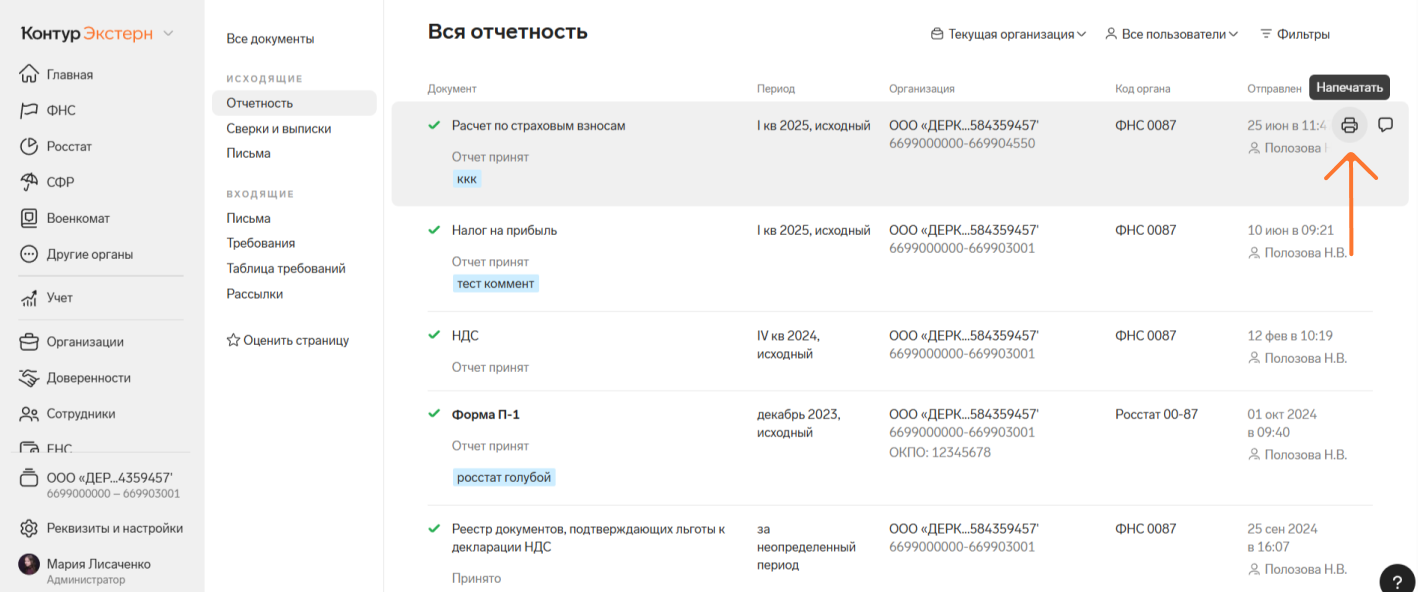Click the росстат голубой tag label
This screenshot has width=1418, height=592.
click(504, 477)
